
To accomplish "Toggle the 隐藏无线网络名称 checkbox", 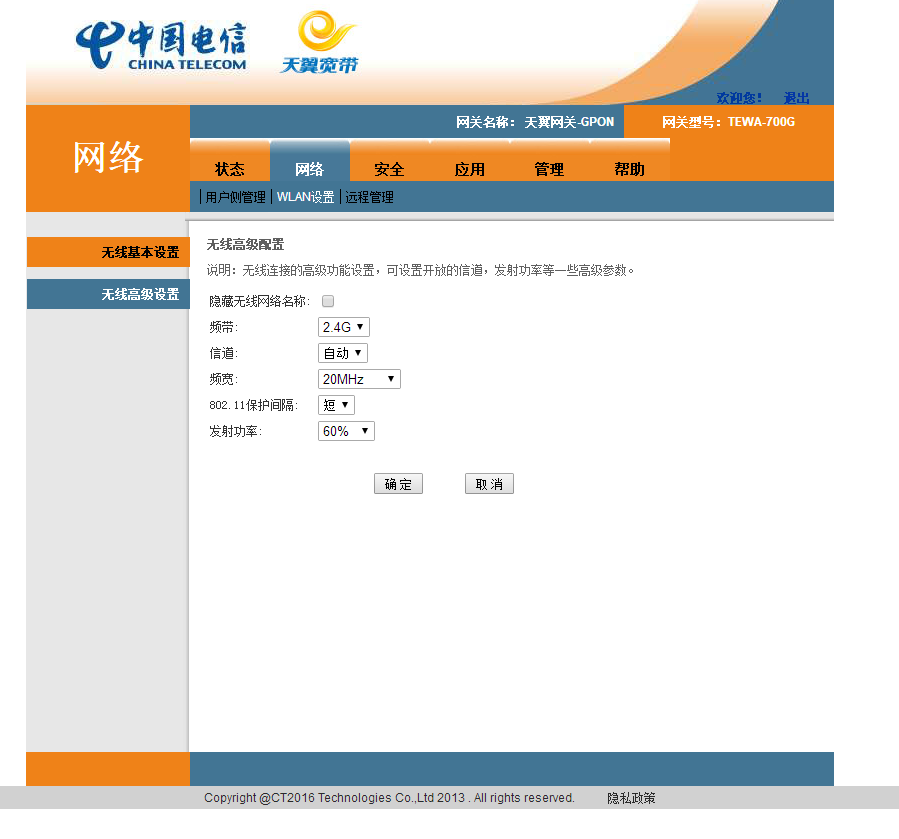I will [x=328, y=301].
